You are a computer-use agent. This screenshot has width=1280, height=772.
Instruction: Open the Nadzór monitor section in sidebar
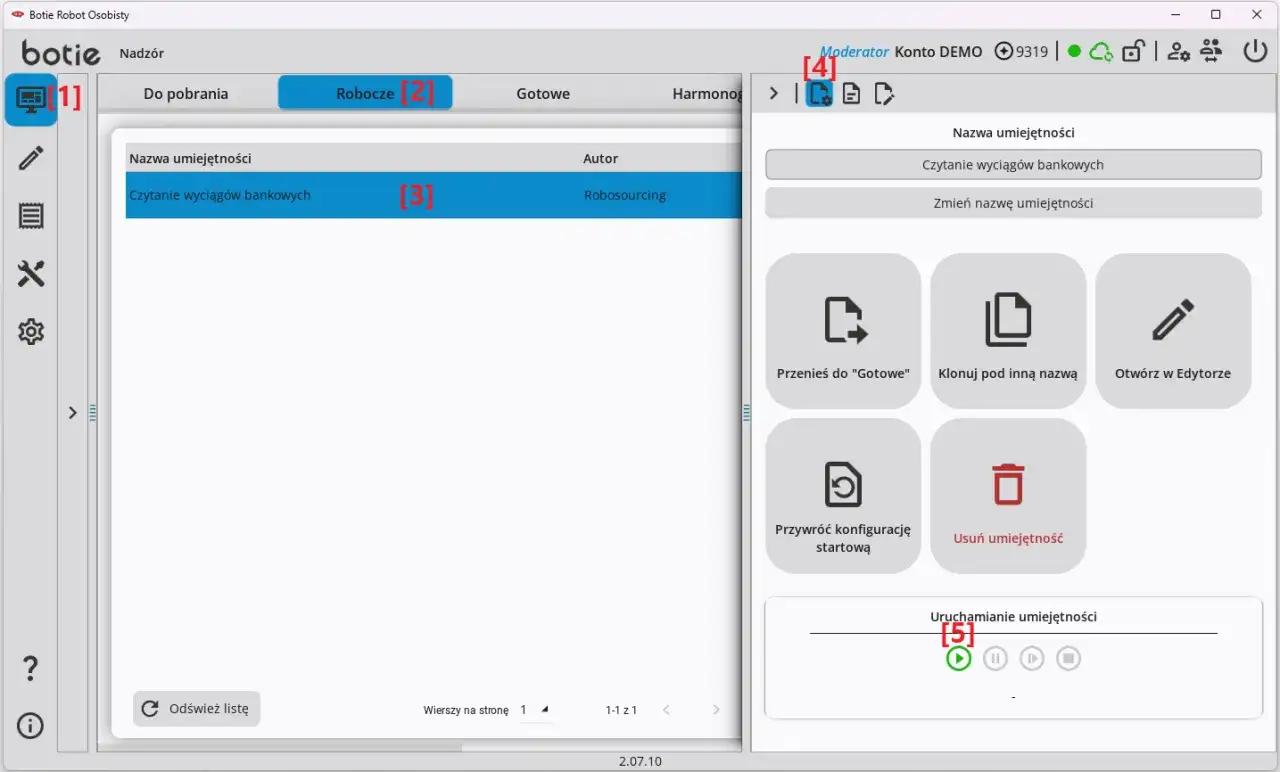tap(31, 99)
